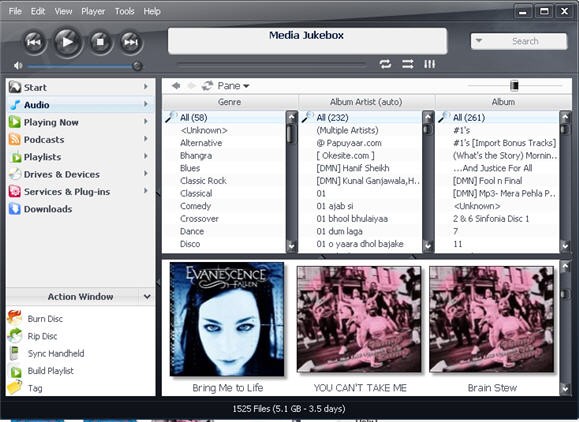
Task: Click the Podcasts RSS icon
Action: point(15,139)
